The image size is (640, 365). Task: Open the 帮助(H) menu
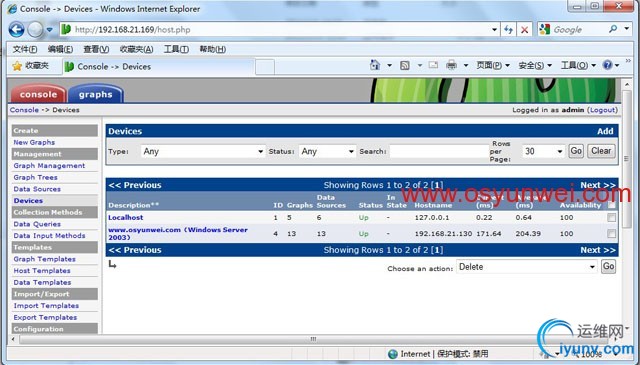(x=212, y=49)
